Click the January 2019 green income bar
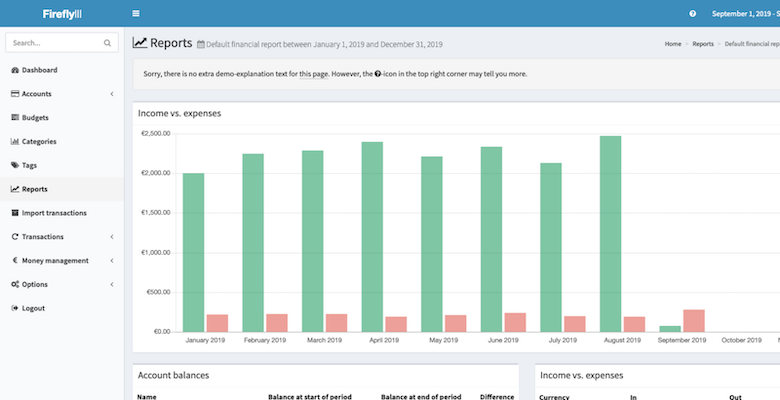The image size is (780, 400). (x=194, y=252)
